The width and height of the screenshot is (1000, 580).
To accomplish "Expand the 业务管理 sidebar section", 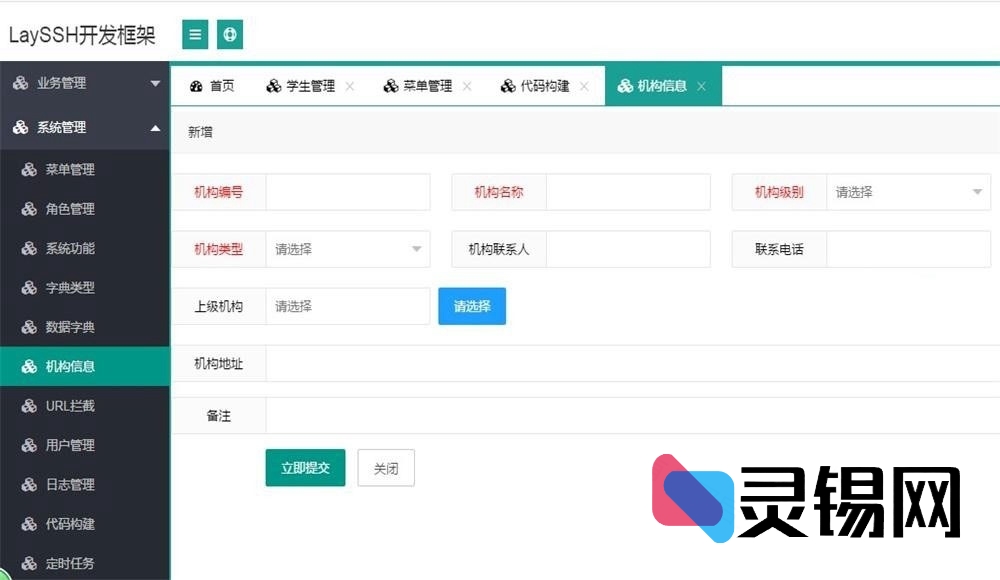I will tap(60, 84).
